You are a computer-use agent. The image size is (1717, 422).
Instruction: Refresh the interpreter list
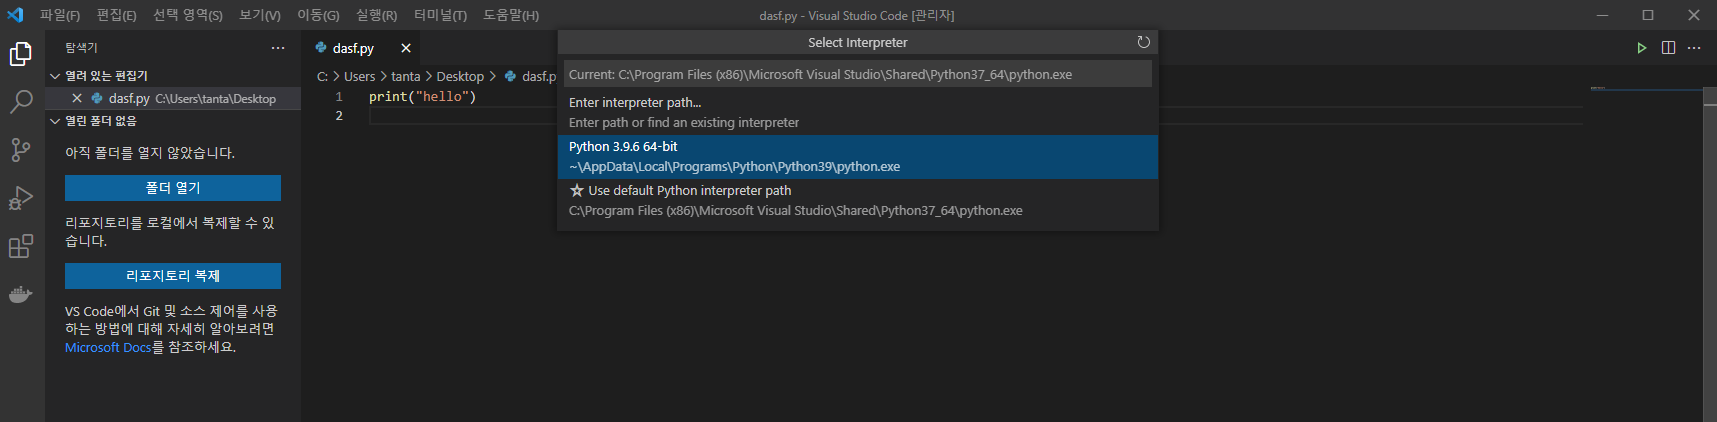[1143, 42]
